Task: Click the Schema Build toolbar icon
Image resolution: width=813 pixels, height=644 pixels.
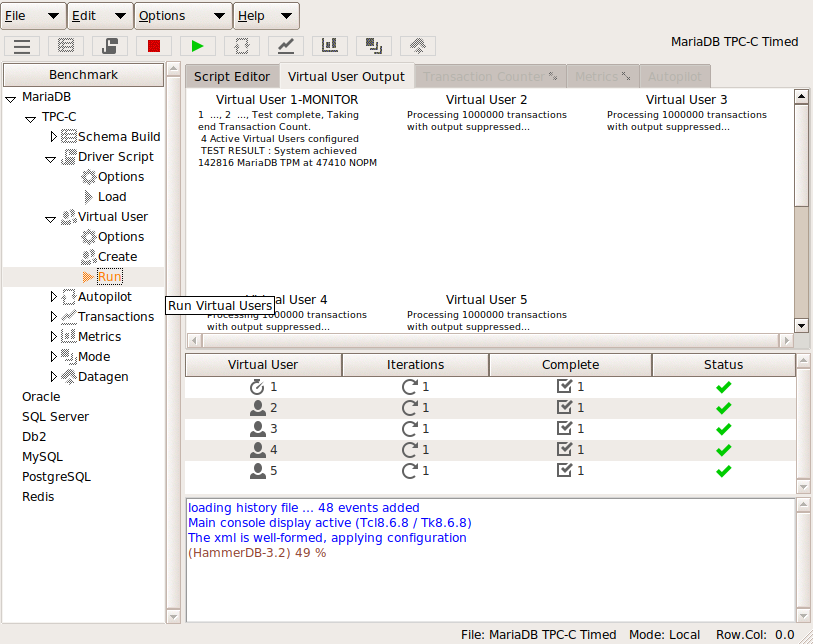Action: [x=66, y=46]
